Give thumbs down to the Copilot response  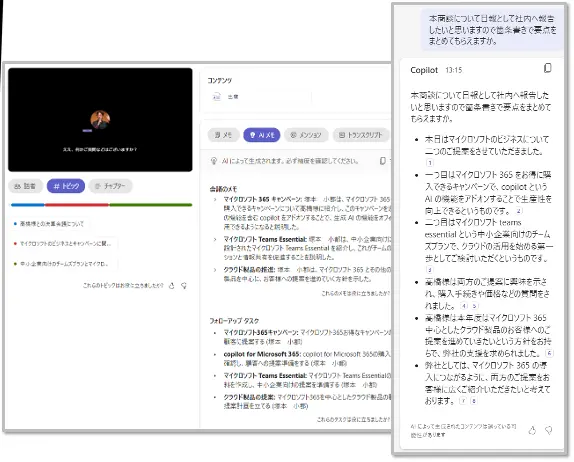point(549,431)
